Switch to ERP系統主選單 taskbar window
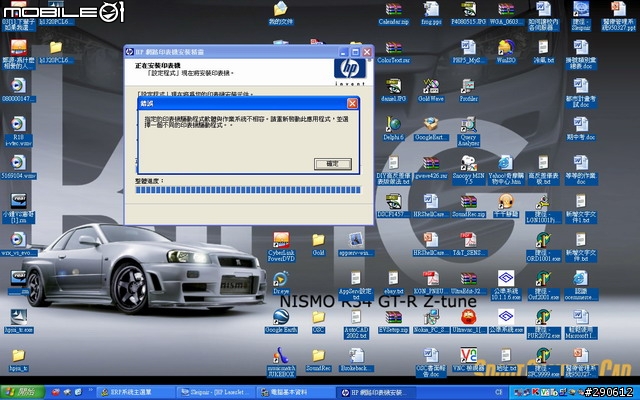640x400 pixels. tap(136, 392)
